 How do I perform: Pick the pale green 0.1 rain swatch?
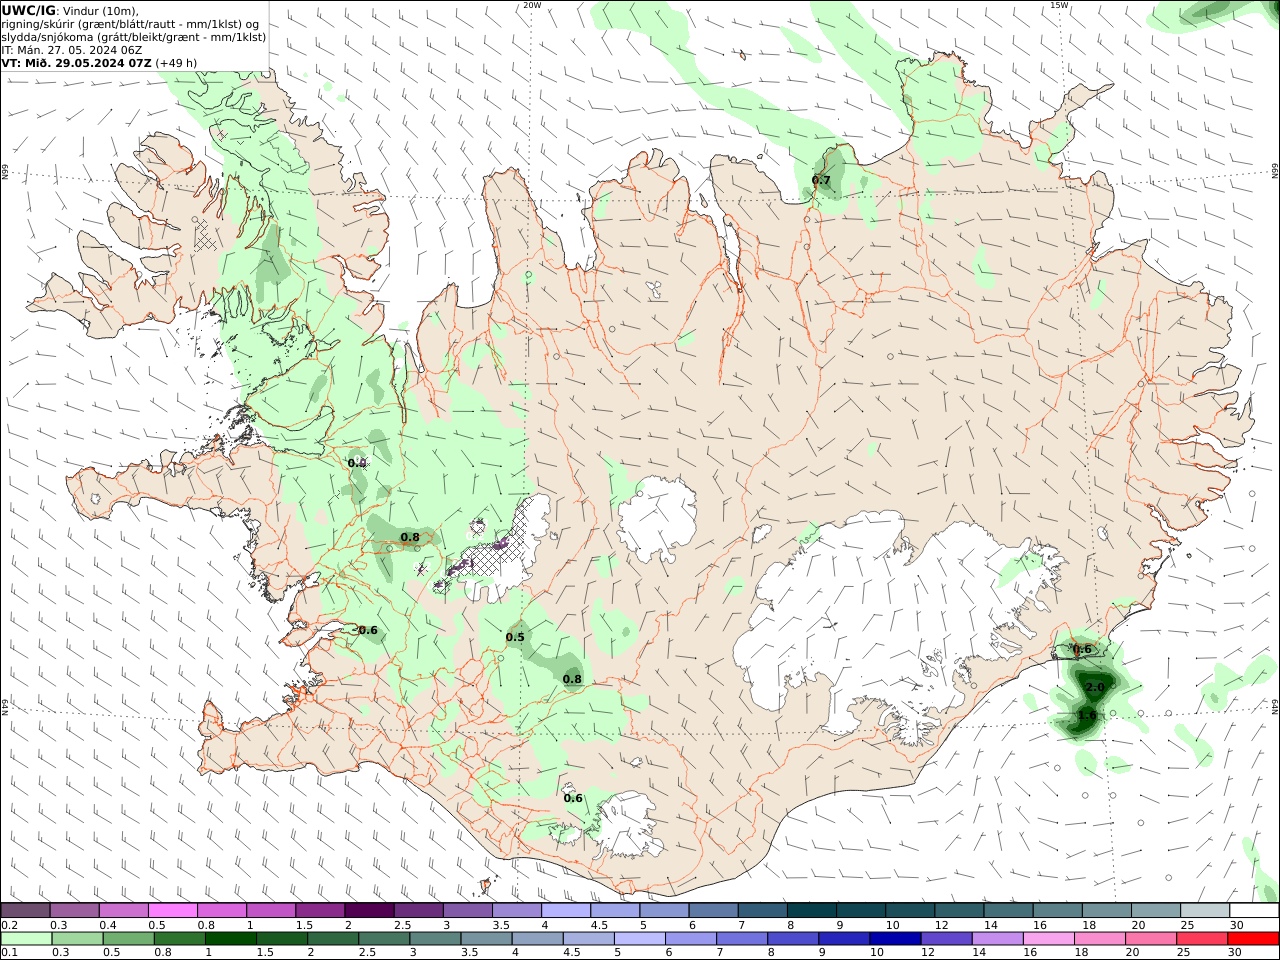click(x=25, y=938)
